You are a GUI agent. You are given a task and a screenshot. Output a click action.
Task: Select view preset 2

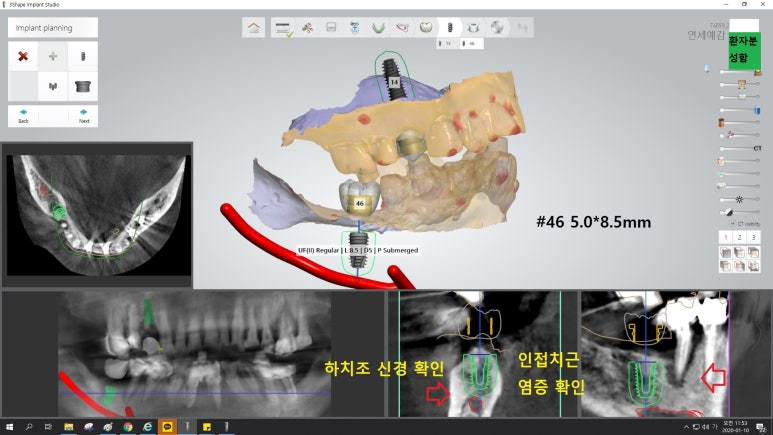click(739, 237)
